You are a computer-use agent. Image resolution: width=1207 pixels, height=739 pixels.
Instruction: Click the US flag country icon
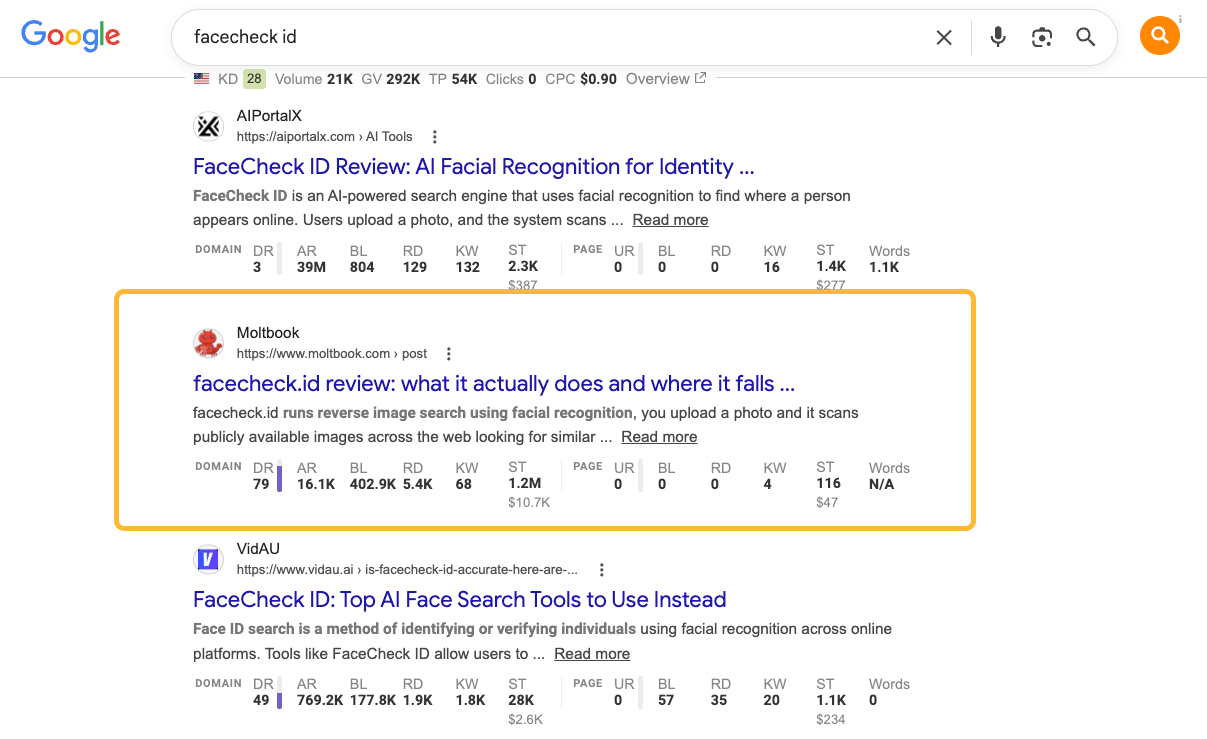coord(202,79)
